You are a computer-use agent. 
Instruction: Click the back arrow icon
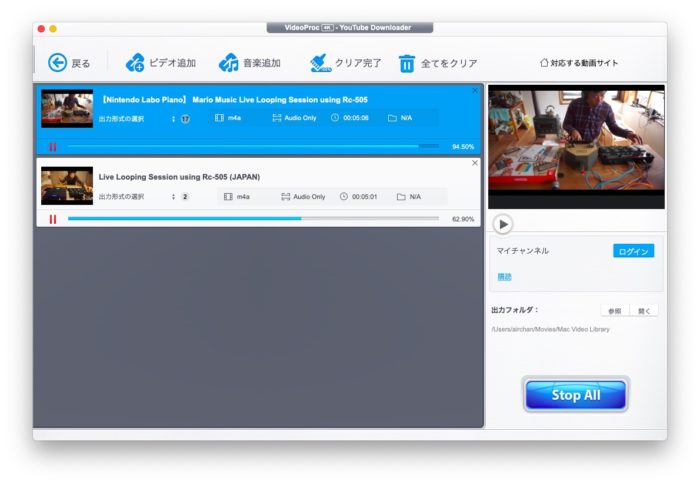[57, 63]
